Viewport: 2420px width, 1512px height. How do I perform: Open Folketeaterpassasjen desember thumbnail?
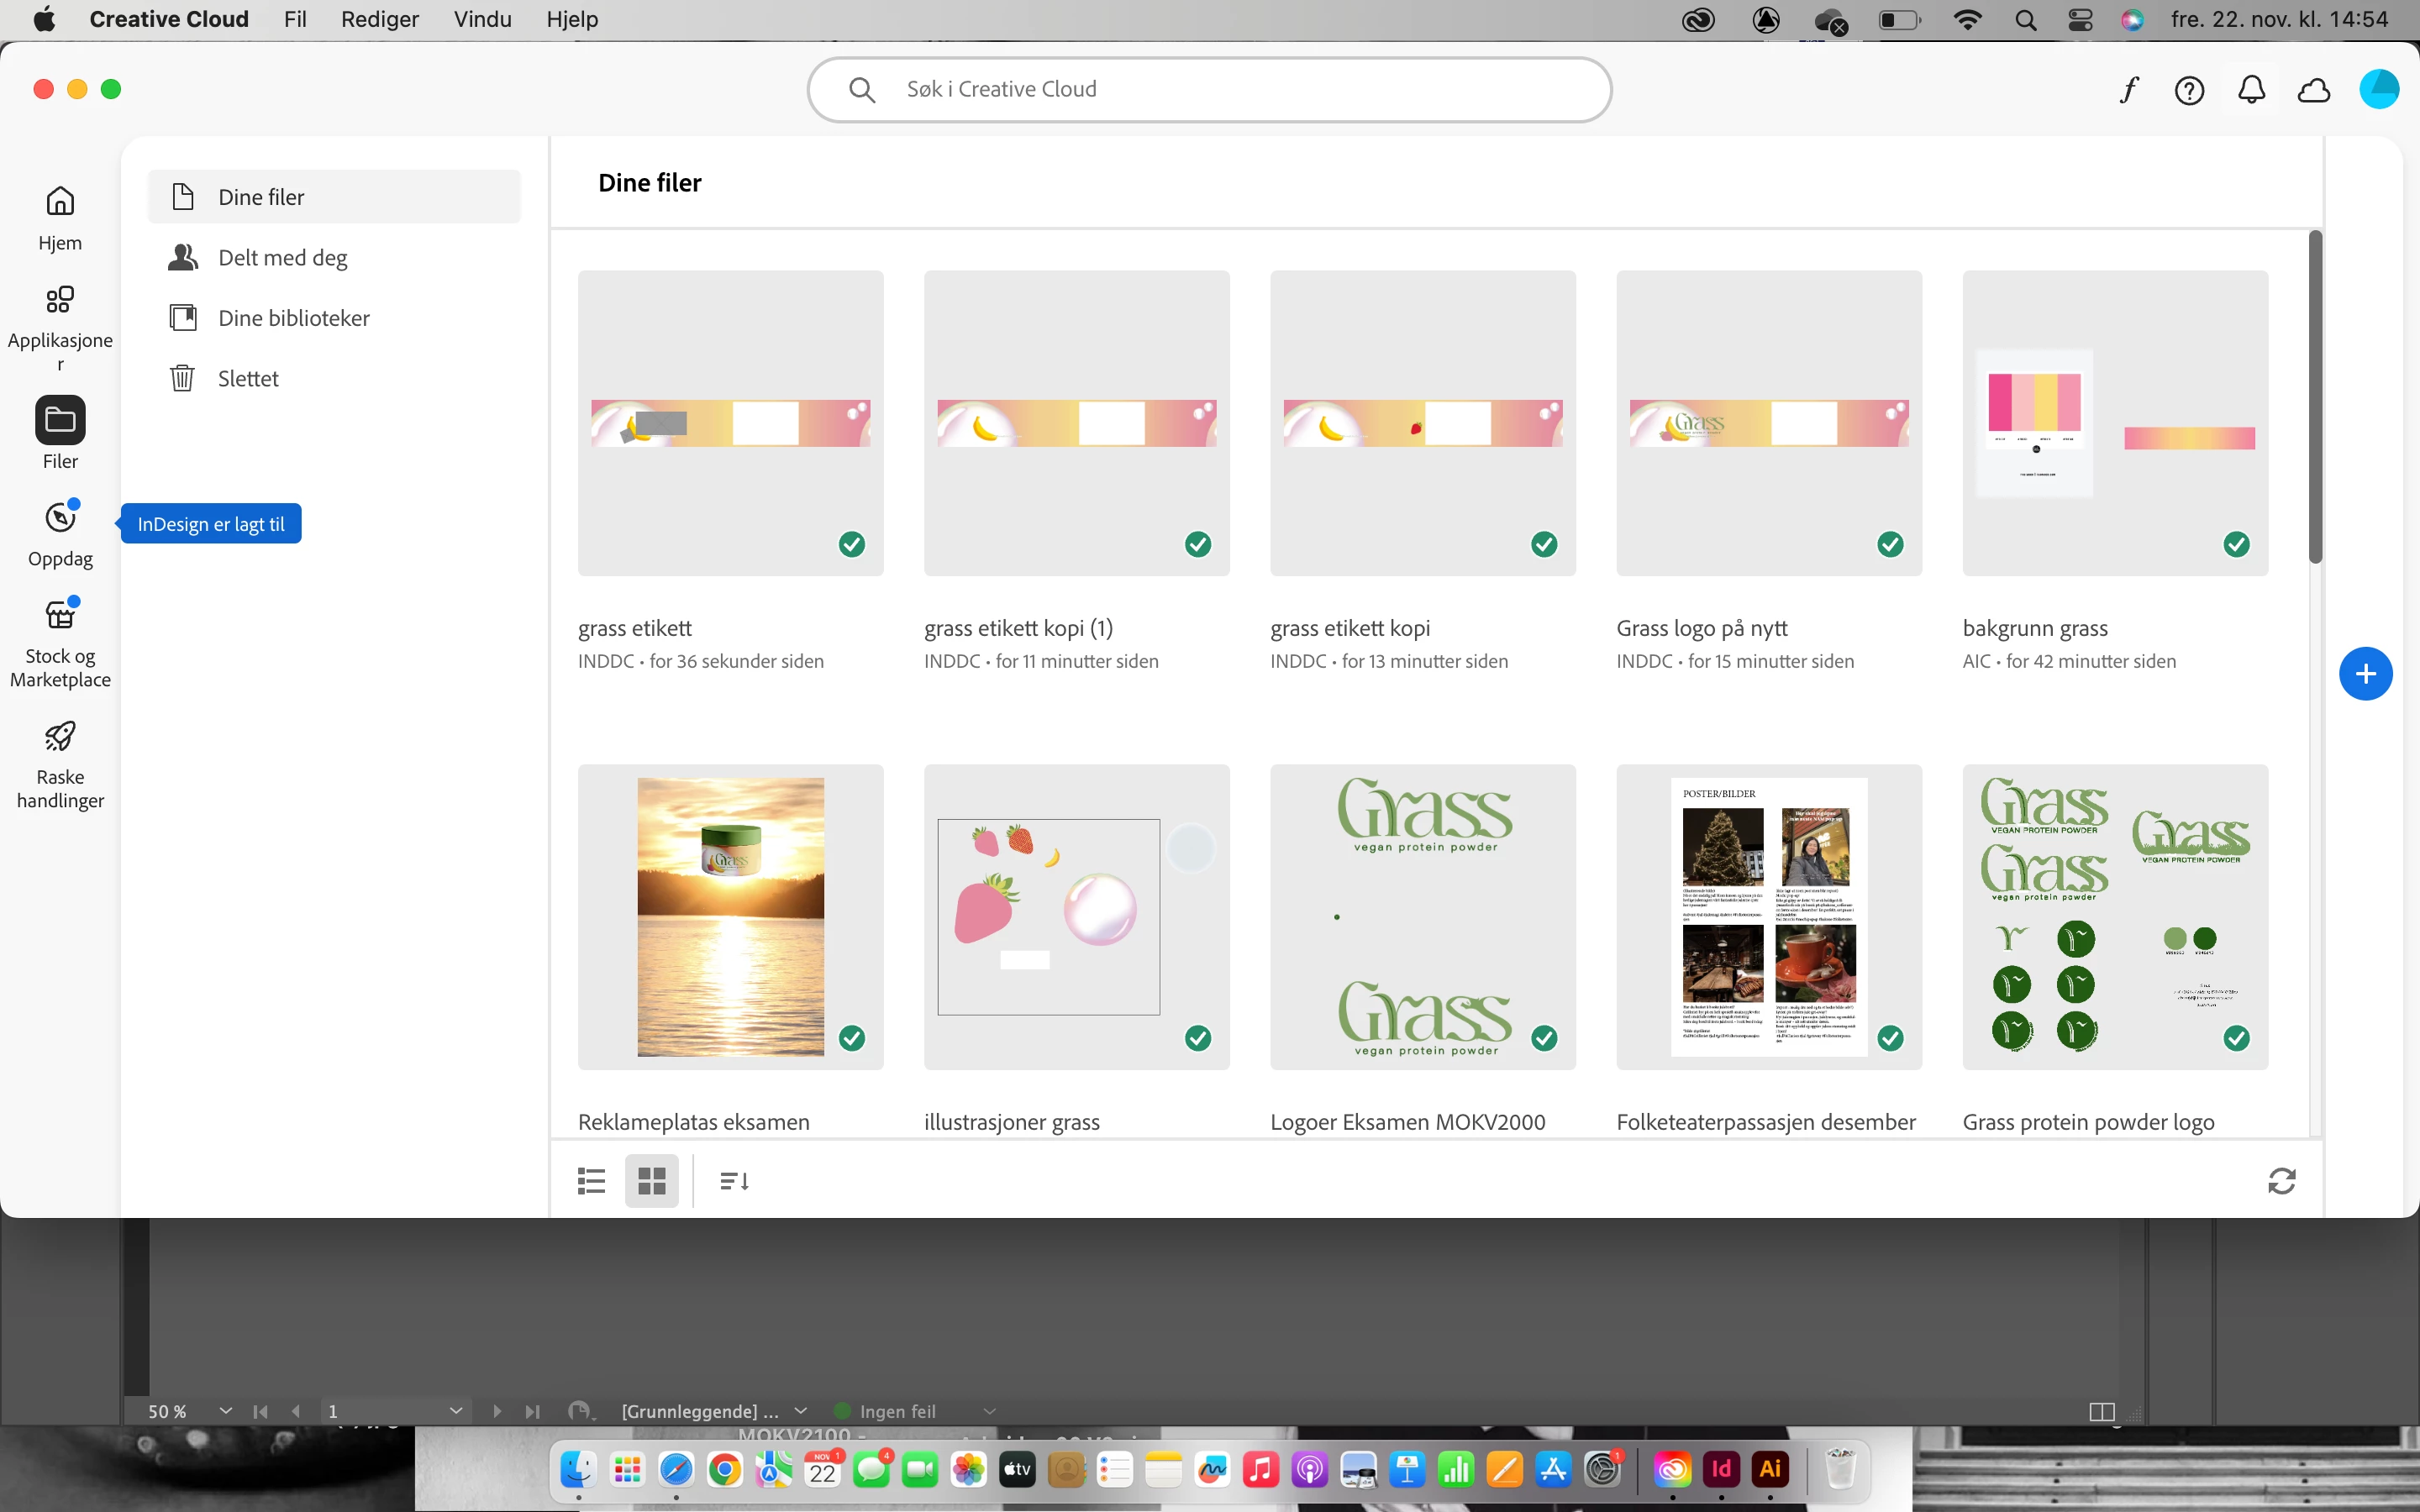click(x=1769, y=917)
